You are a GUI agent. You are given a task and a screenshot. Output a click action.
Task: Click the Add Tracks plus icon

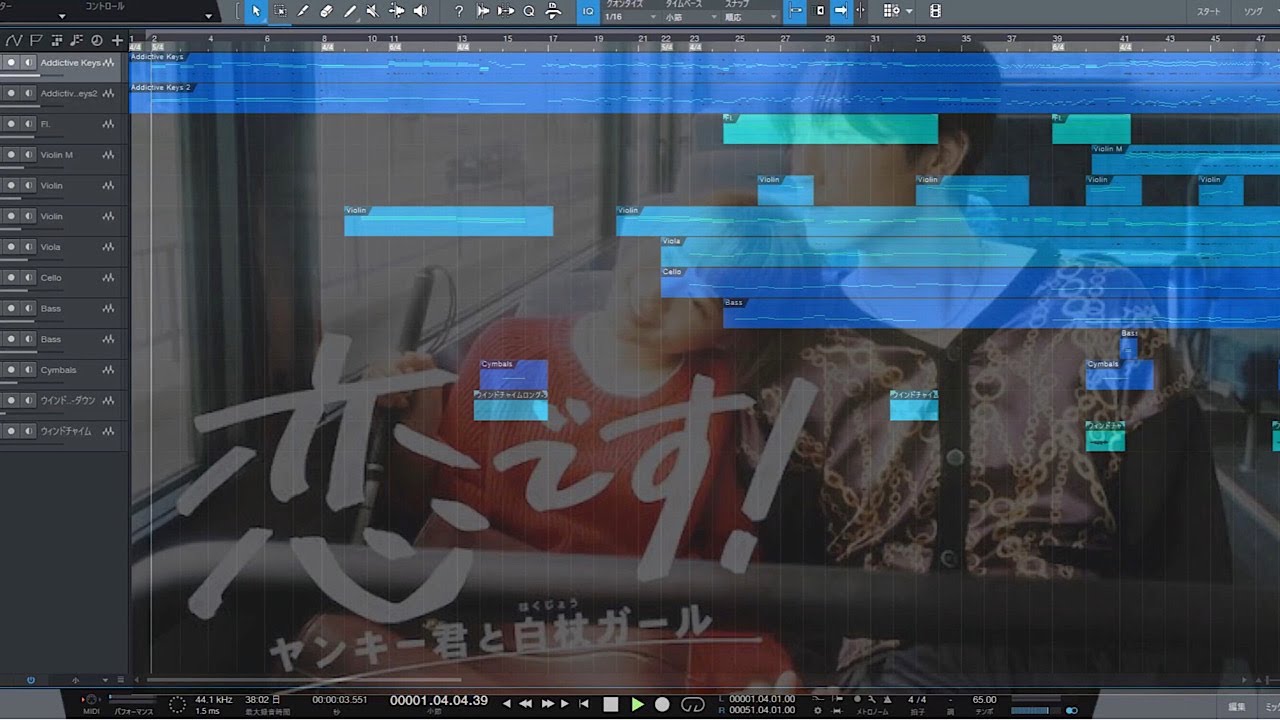[117, 41]
